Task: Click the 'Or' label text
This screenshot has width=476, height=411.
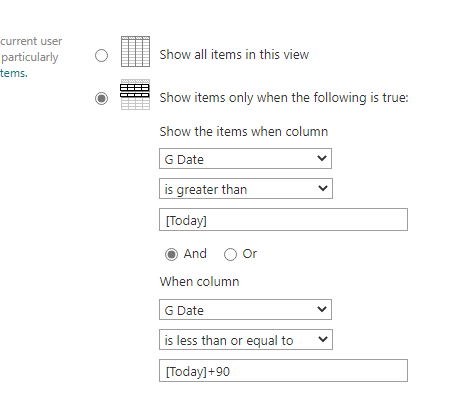Action: [250, 254]
